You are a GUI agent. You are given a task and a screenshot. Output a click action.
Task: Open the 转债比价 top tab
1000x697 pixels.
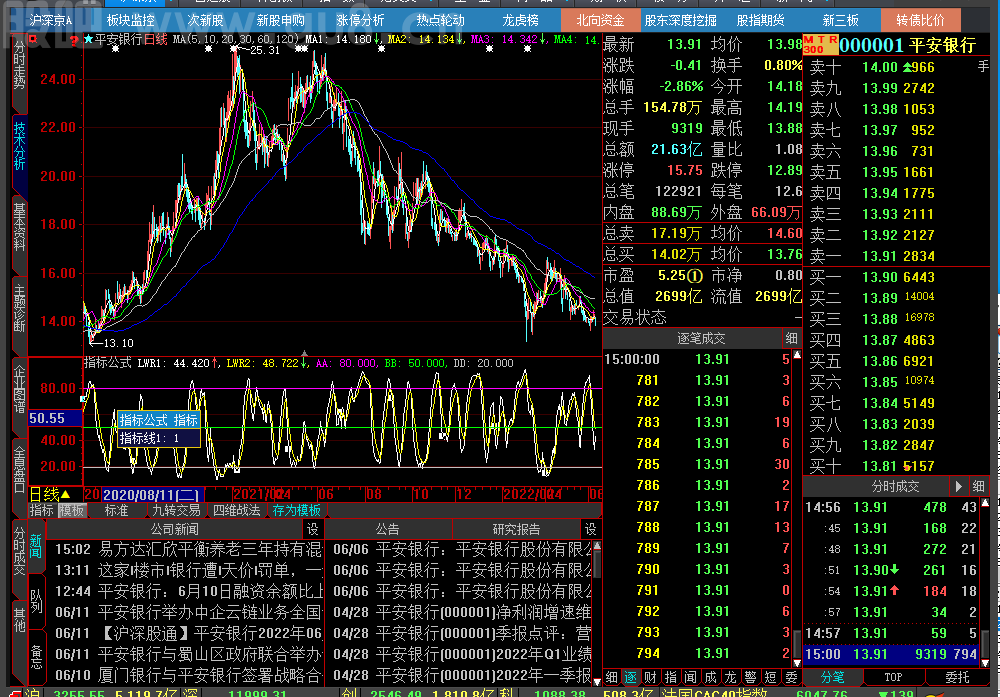click(920, 20)
